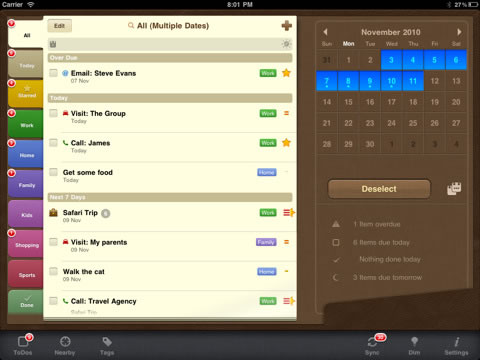The height and width of the screenshot is (360, 480).
Task: Tap the 6 items due today summary
Action: 381,242
